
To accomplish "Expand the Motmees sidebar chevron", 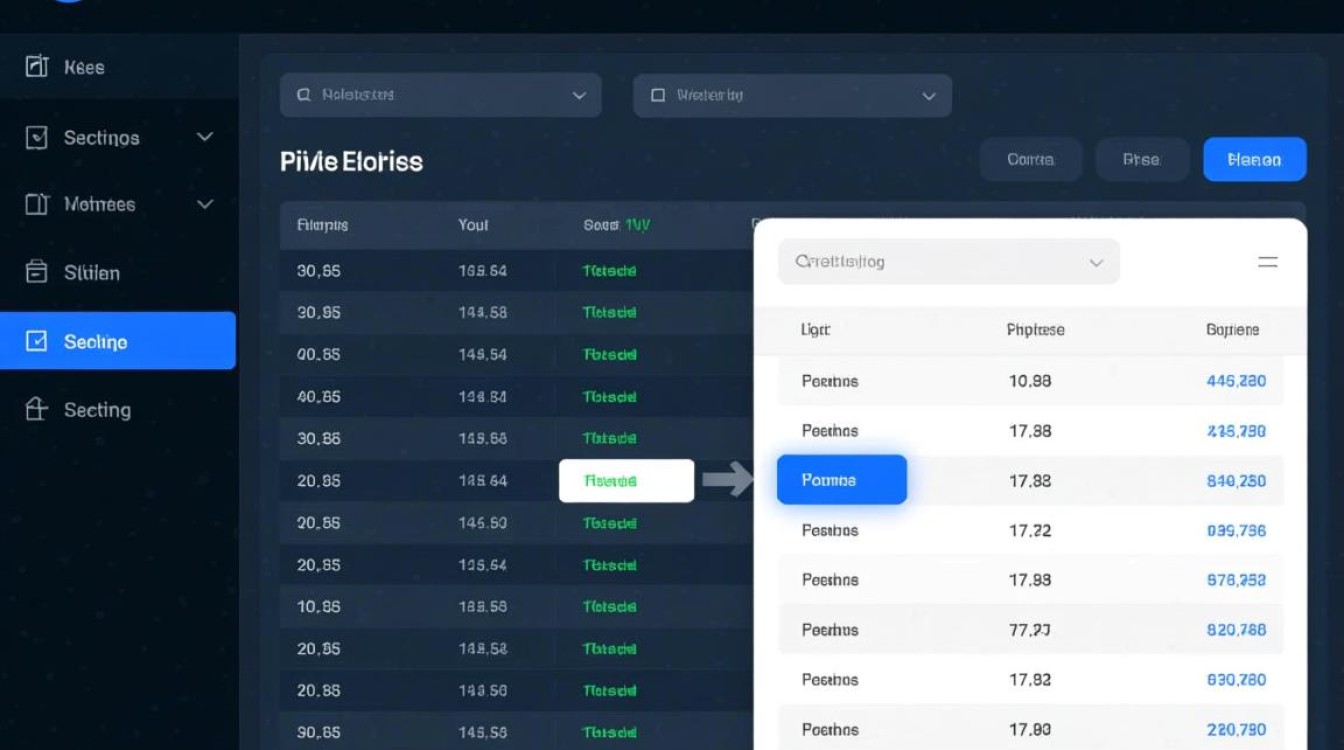I will point(205,204).
